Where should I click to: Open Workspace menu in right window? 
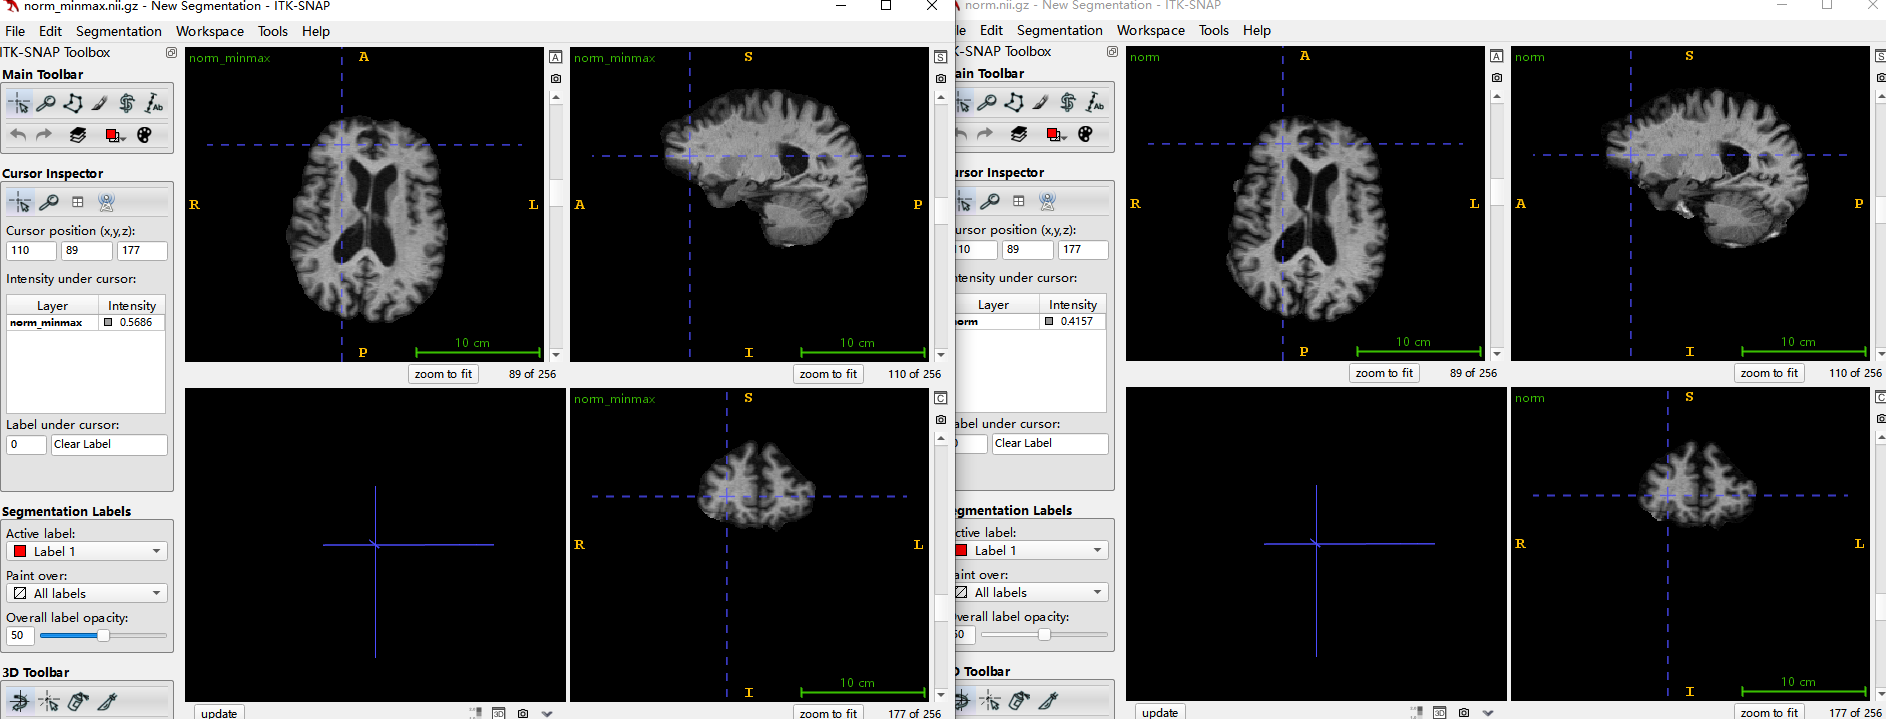click(1150, 30)
